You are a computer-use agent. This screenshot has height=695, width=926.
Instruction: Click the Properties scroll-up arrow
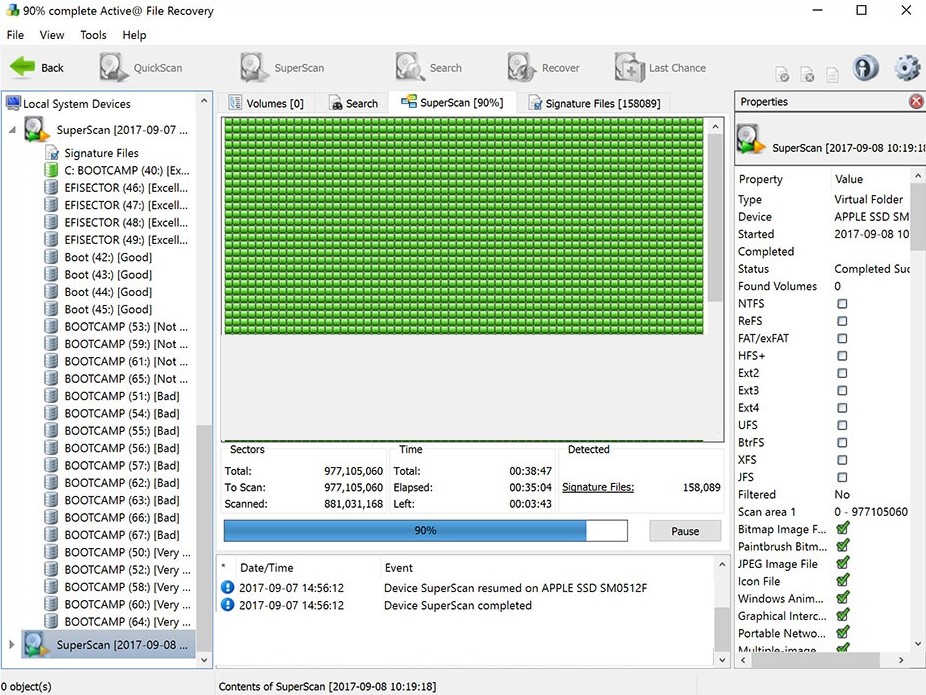coord(918,176)
